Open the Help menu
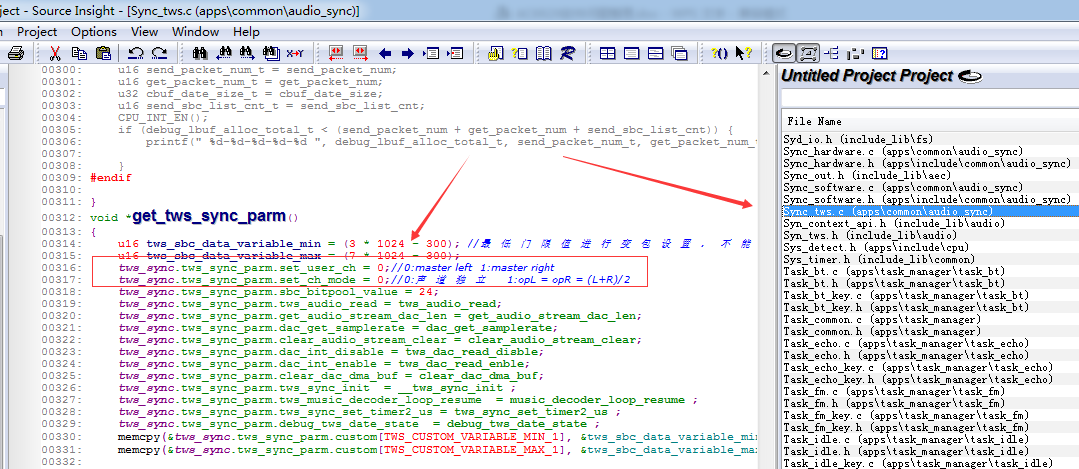This screenshot has width=1079, height=469. (x=246, y=32)
